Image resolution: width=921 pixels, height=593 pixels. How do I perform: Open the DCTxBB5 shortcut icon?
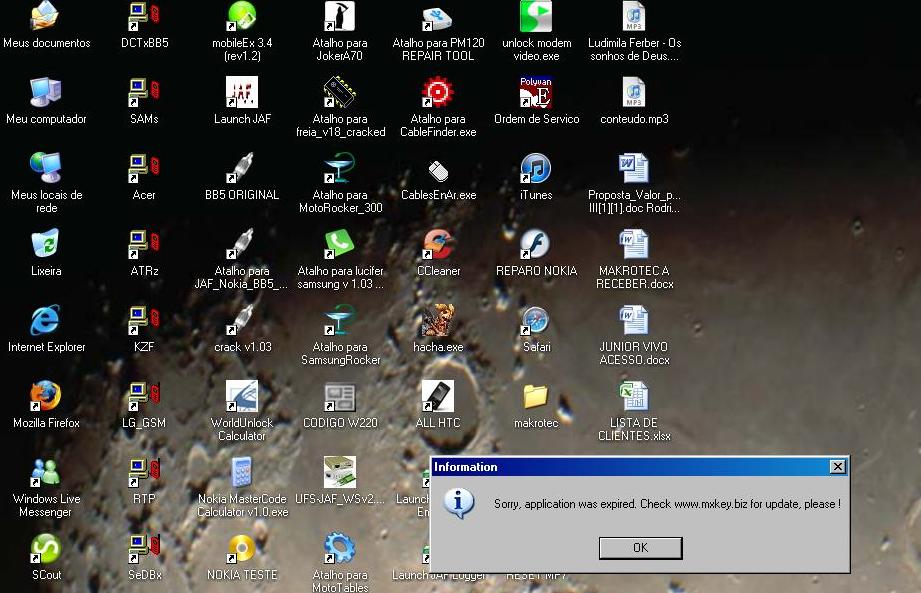(144, 16)
